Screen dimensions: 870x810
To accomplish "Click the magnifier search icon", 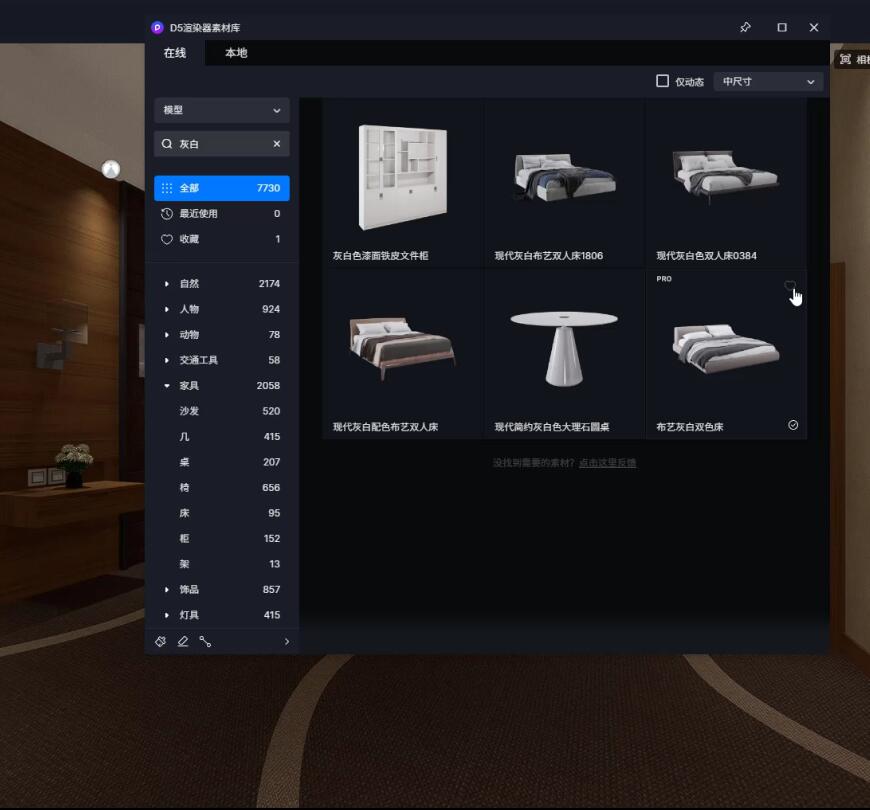I will coord(166,144).
